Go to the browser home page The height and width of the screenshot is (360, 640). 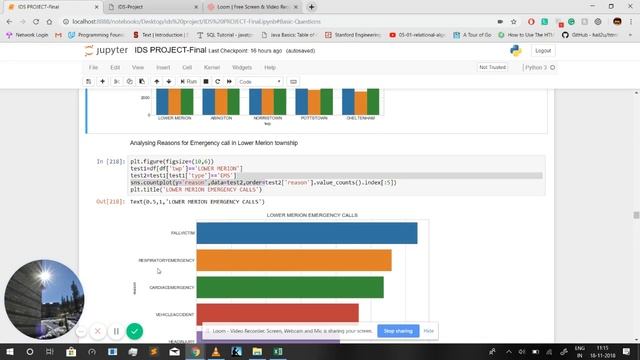pyautogui.click(x=49, y=22)
